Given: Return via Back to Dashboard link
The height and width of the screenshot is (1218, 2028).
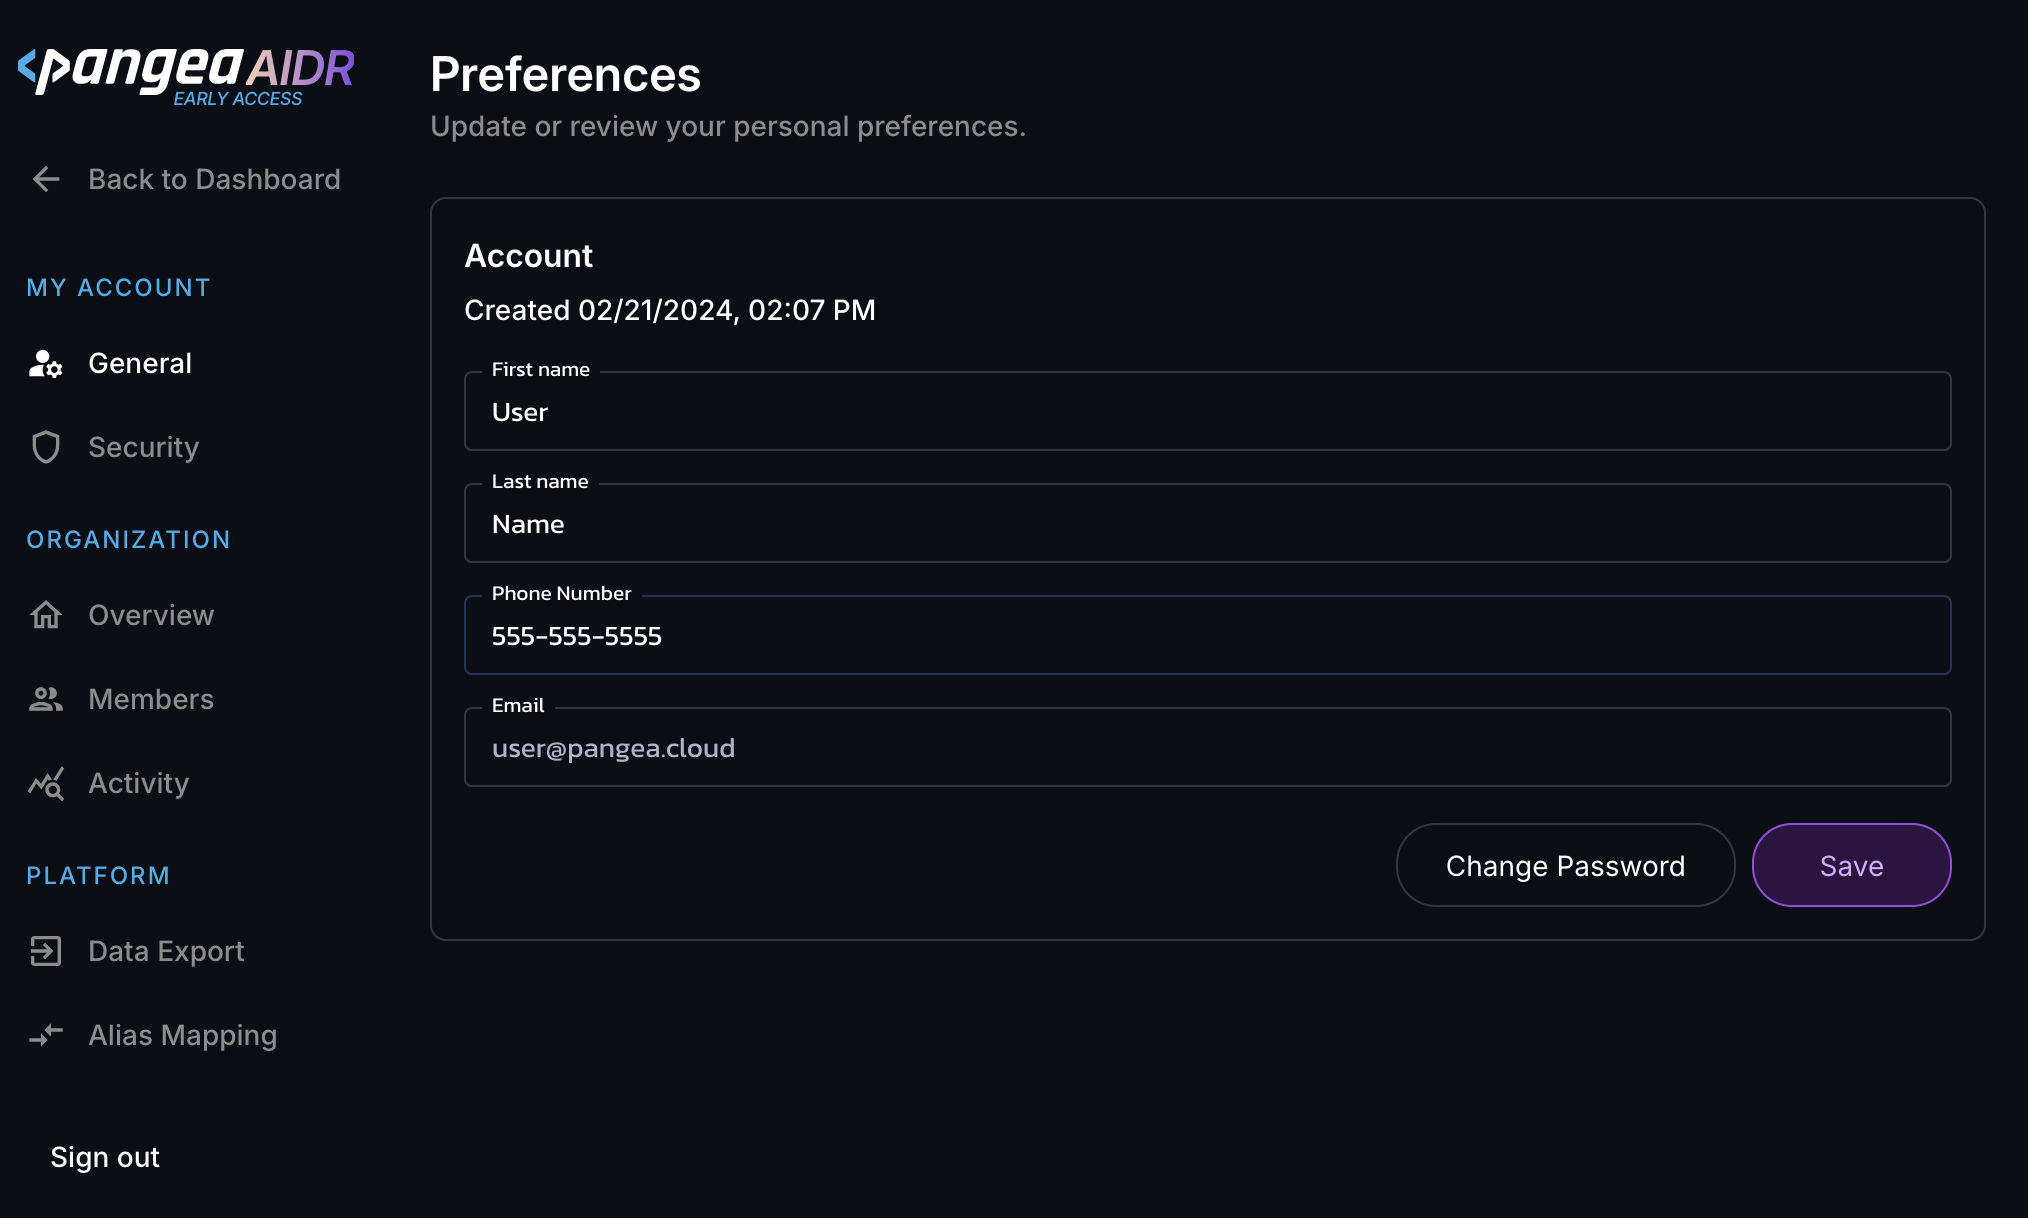Looking at the screenshot, I should coord(214,179).
